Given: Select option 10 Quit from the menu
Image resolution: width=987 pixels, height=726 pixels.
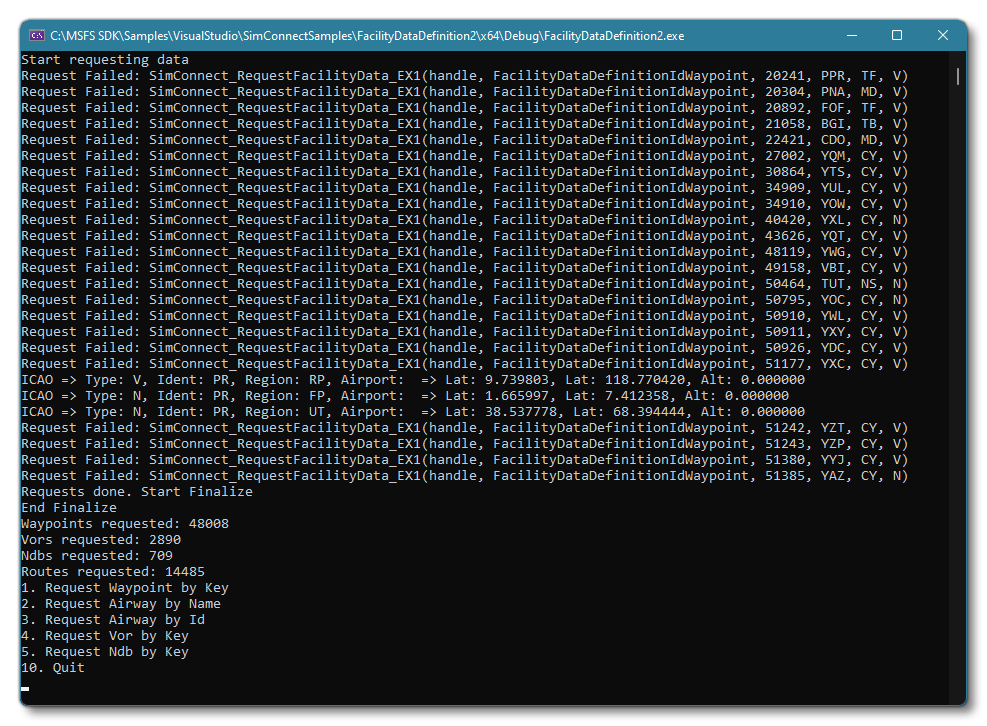Looking at the screenshot, I should (x=50, y=667).
